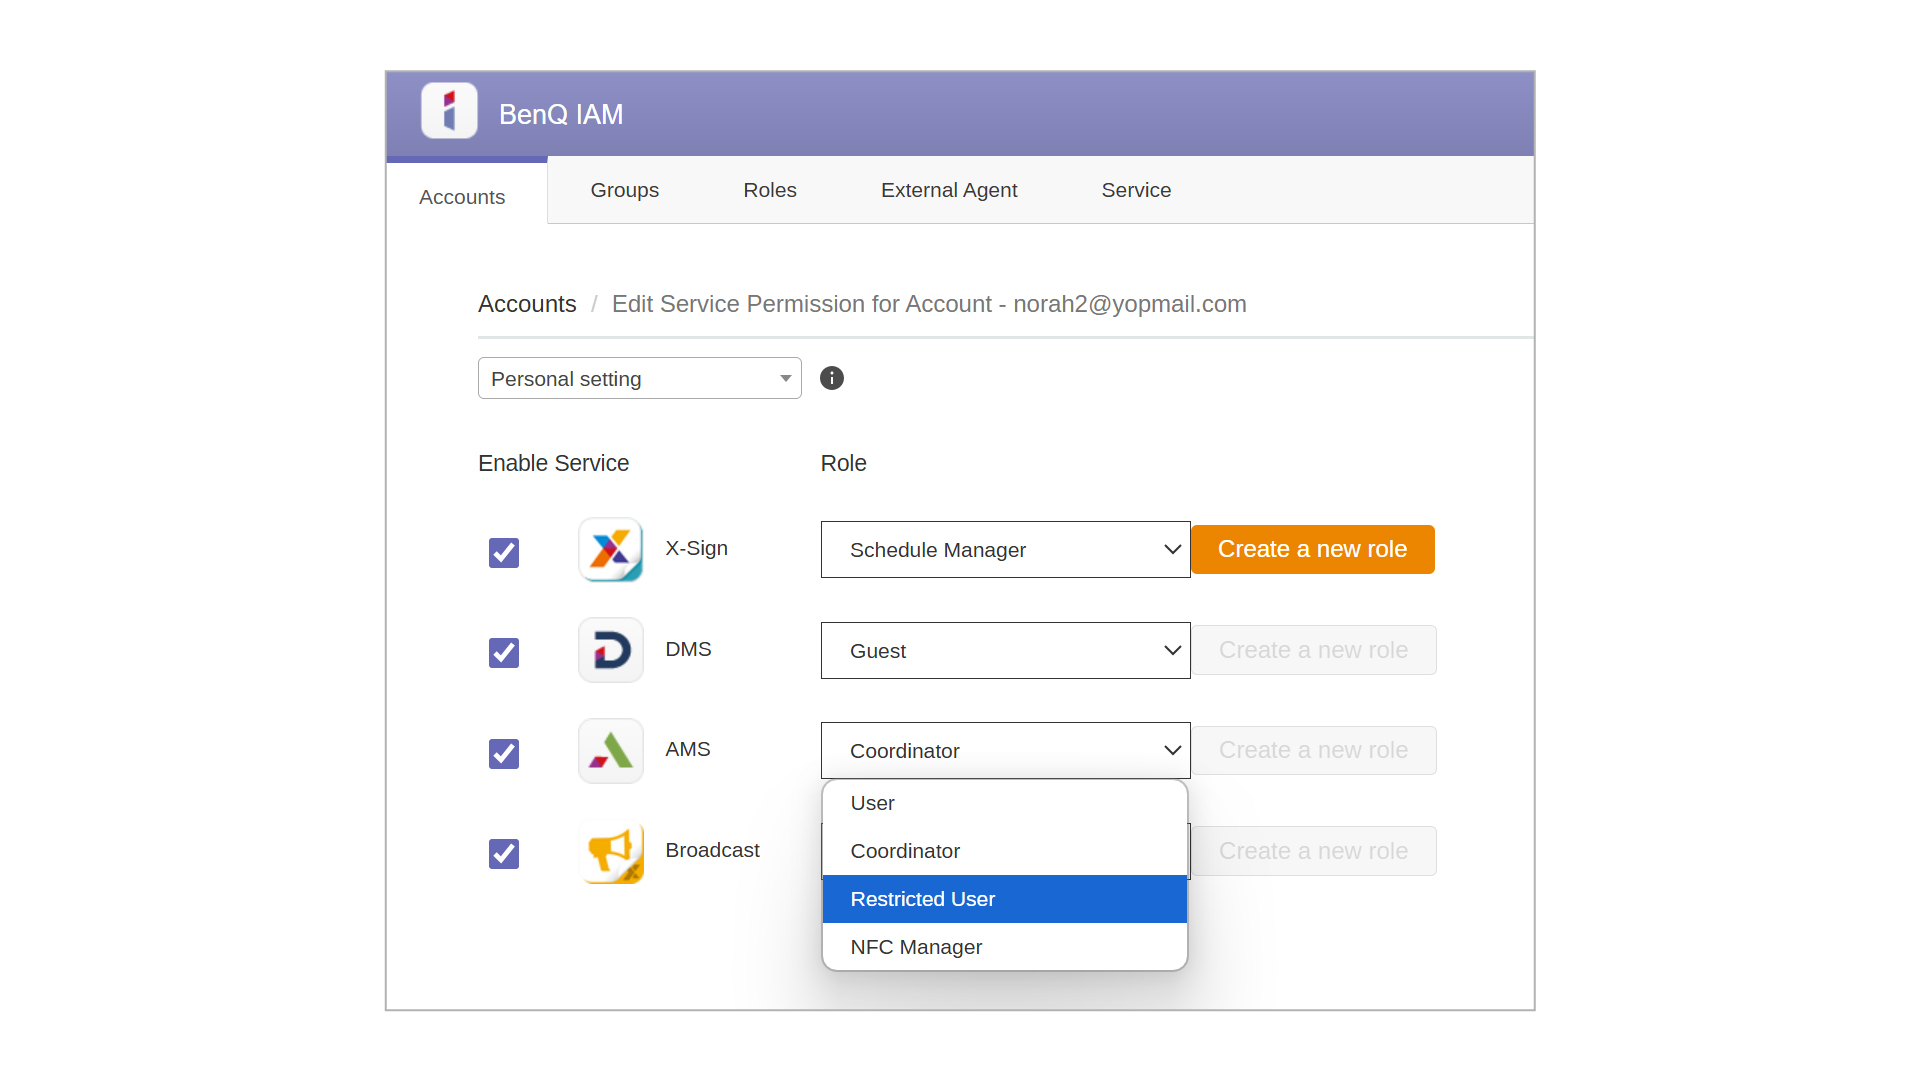Select the AMS service icon
The width and height of the screenshot is (1921, 1081).
[x=610, y=750]
